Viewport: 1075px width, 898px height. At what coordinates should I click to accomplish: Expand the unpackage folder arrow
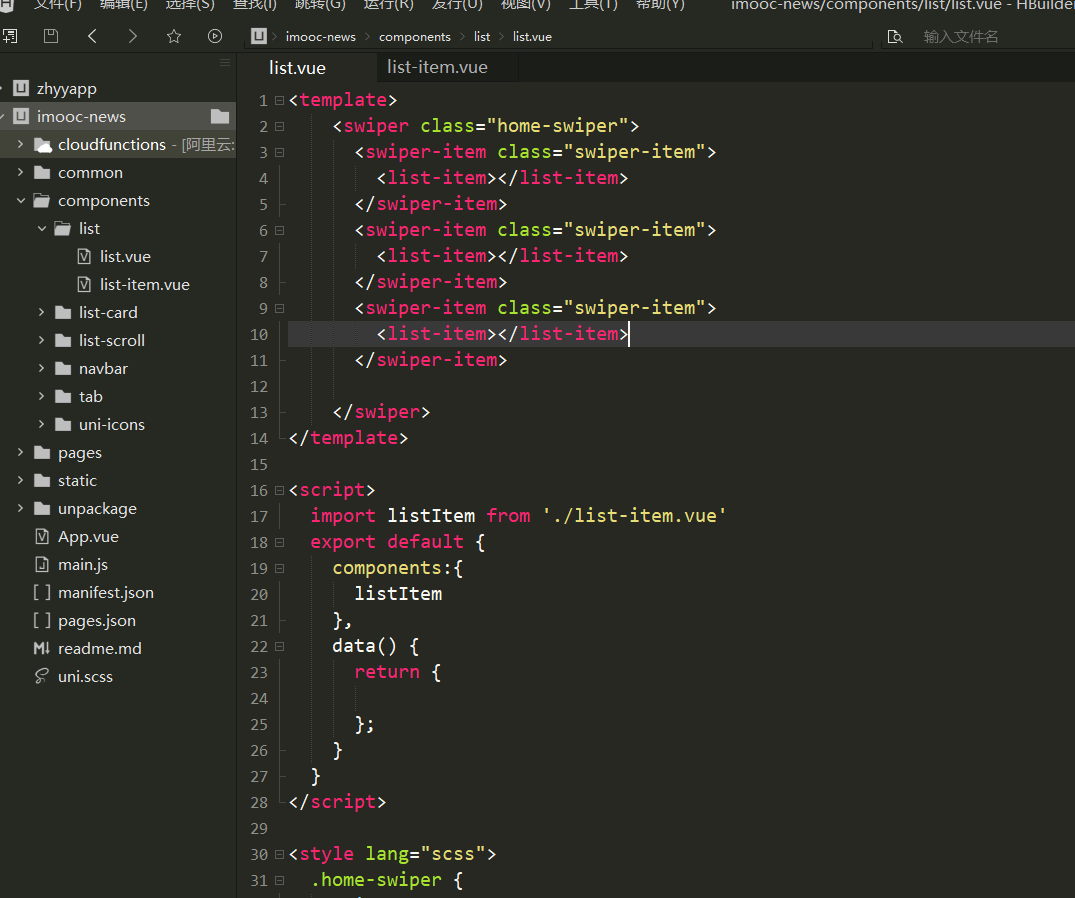pos(21,508)
